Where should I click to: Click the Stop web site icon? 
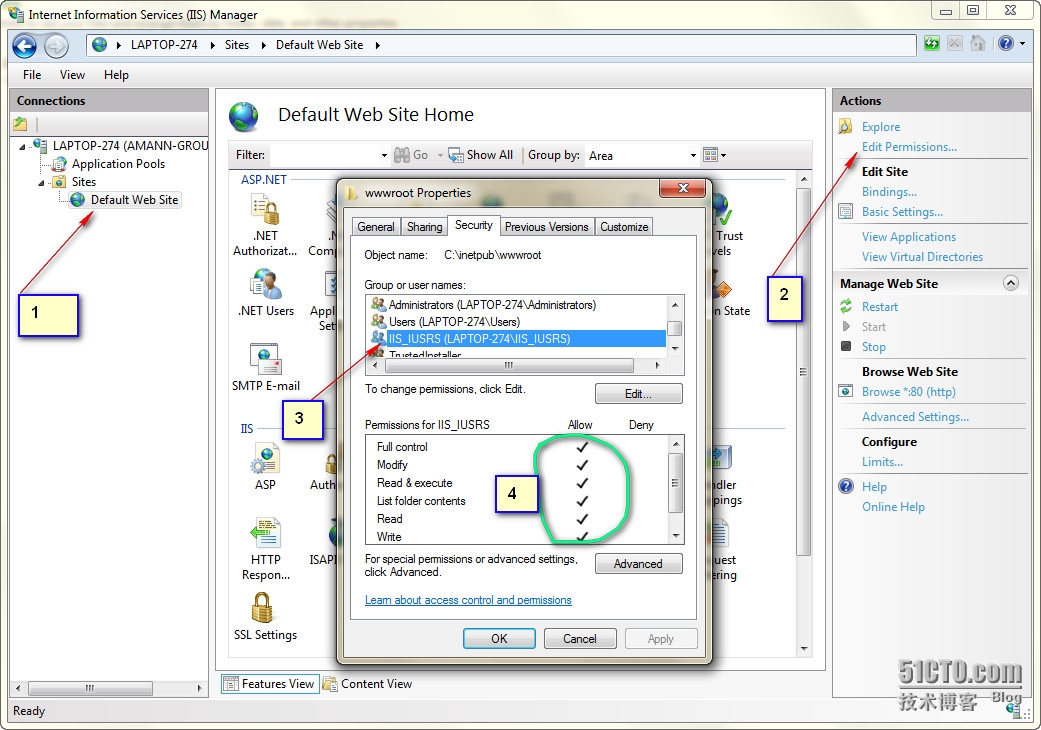(846, 346)
